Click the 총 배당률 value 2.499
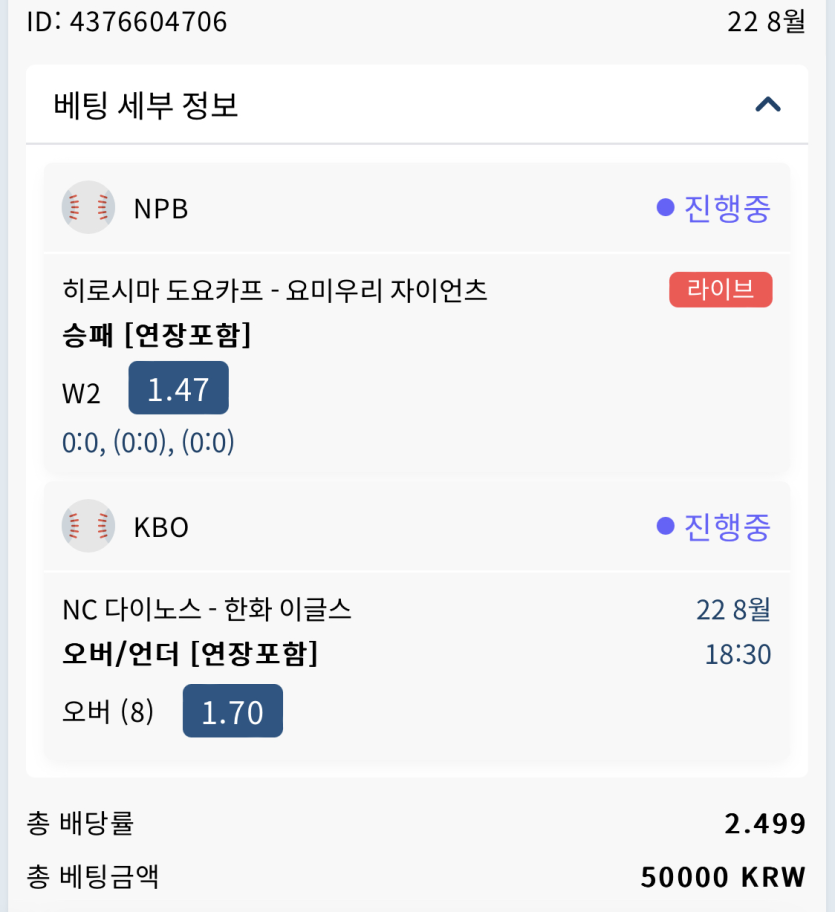Screen dimensions: 835x912 pyautogui.click(x=765, y=823)
